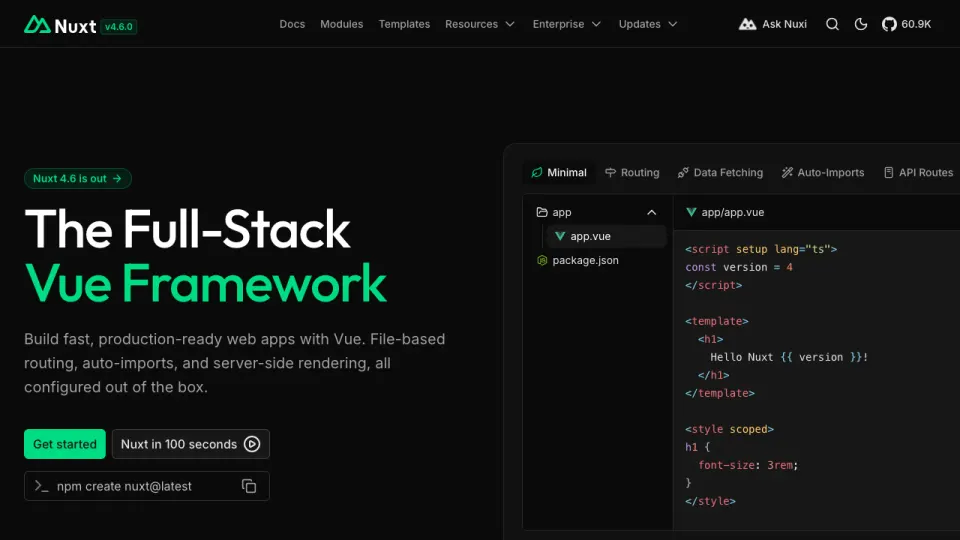Click the Nuxt logo in header
This screenshot has height=540, width=960.
[60, 25]
